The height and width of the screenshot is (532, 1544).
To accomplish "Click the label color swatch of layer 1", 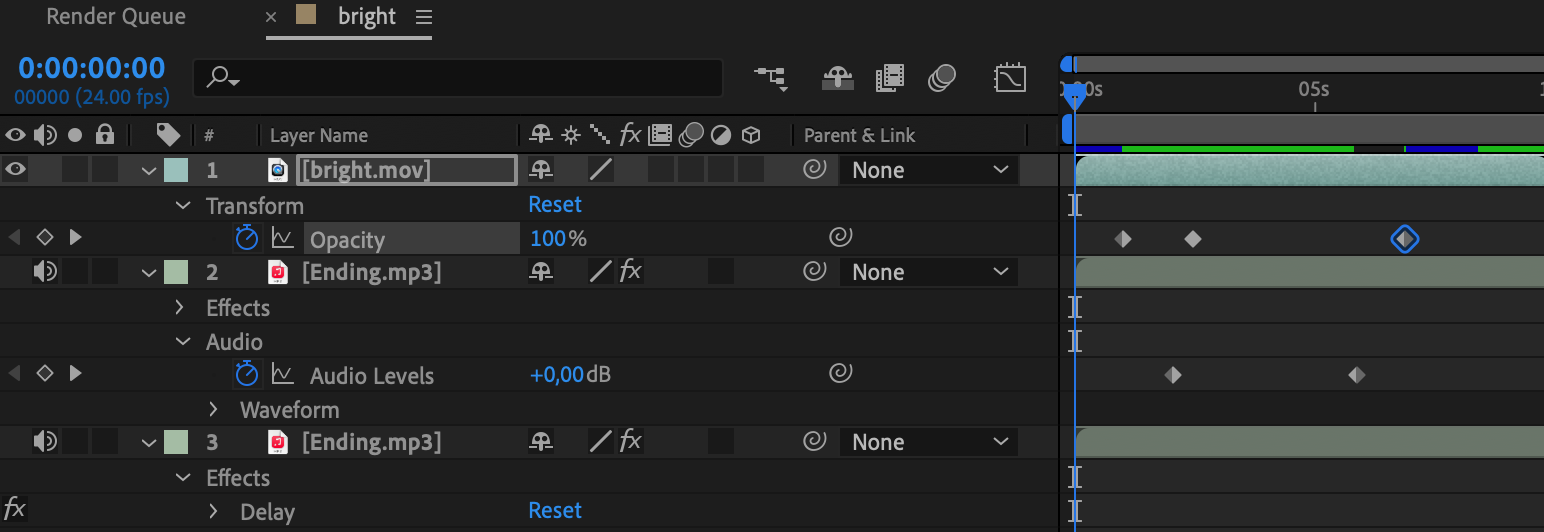I will tap(175, 170).
